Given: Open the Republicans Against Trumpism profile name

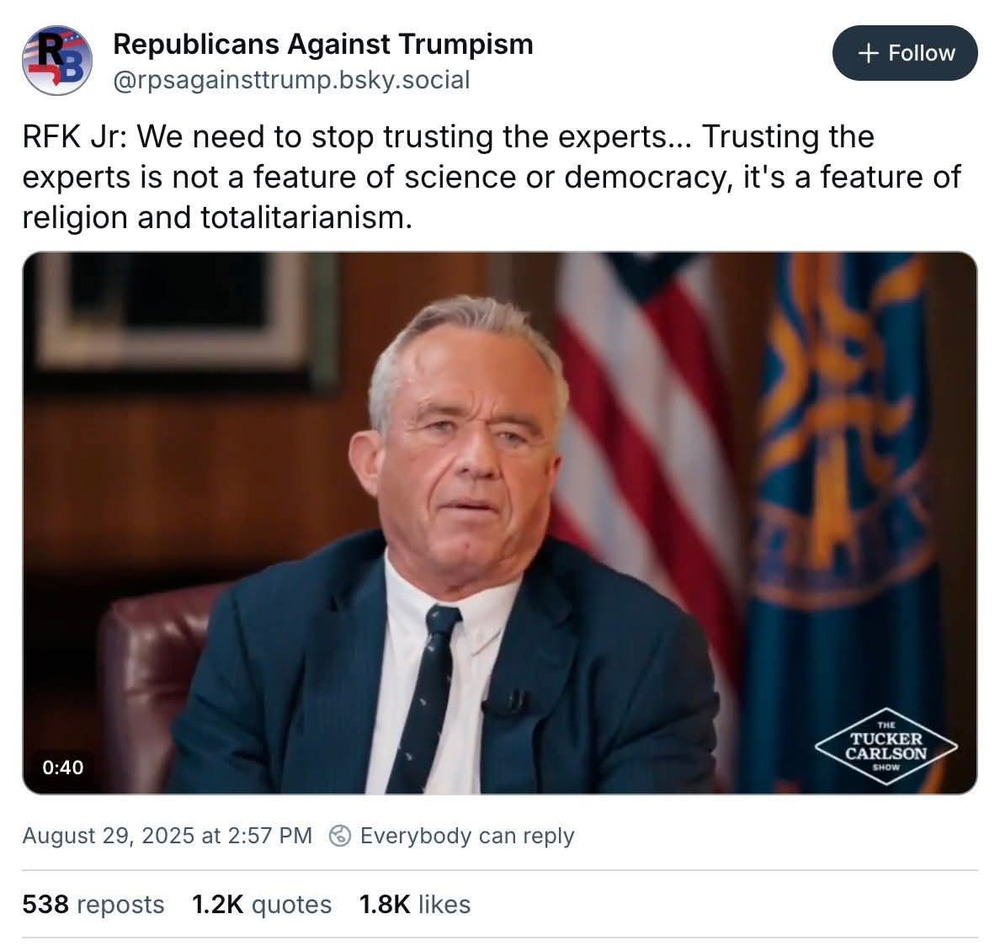Looking at the screenshot, I should click(323, 44).
